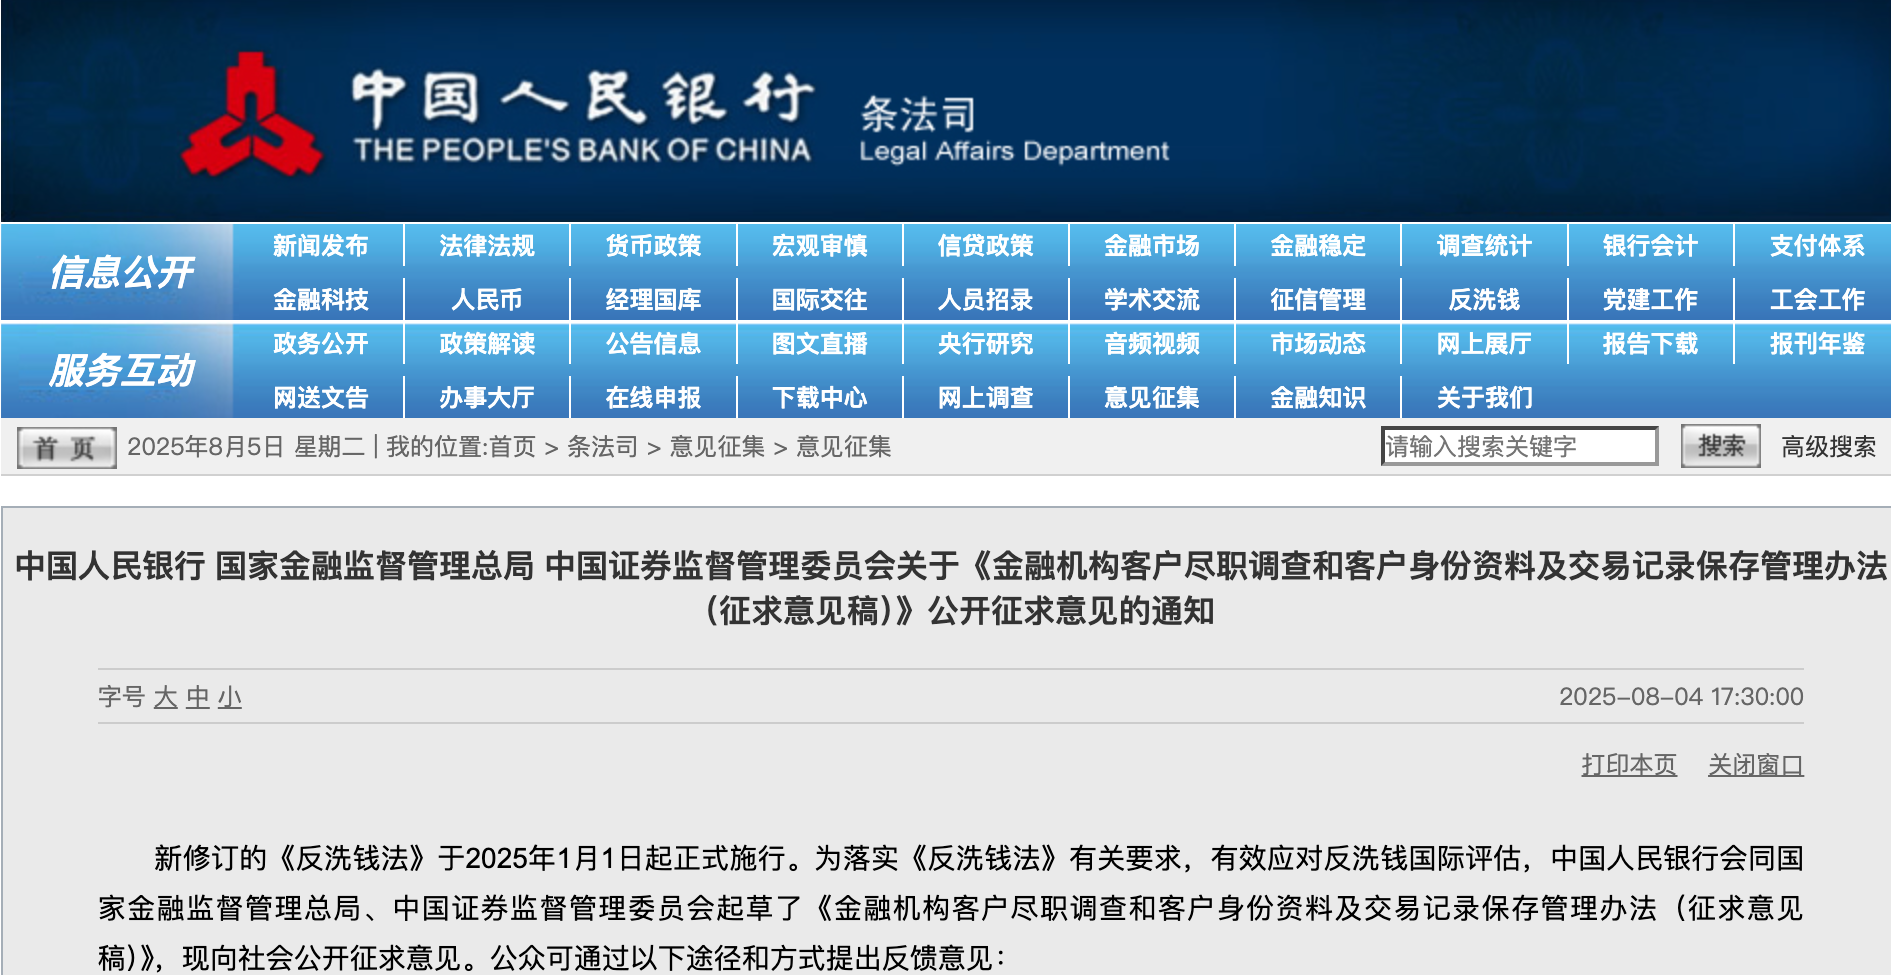Click 关闭窗口 link
This screenshot has width=1892, height=976.
(1755, 765)
